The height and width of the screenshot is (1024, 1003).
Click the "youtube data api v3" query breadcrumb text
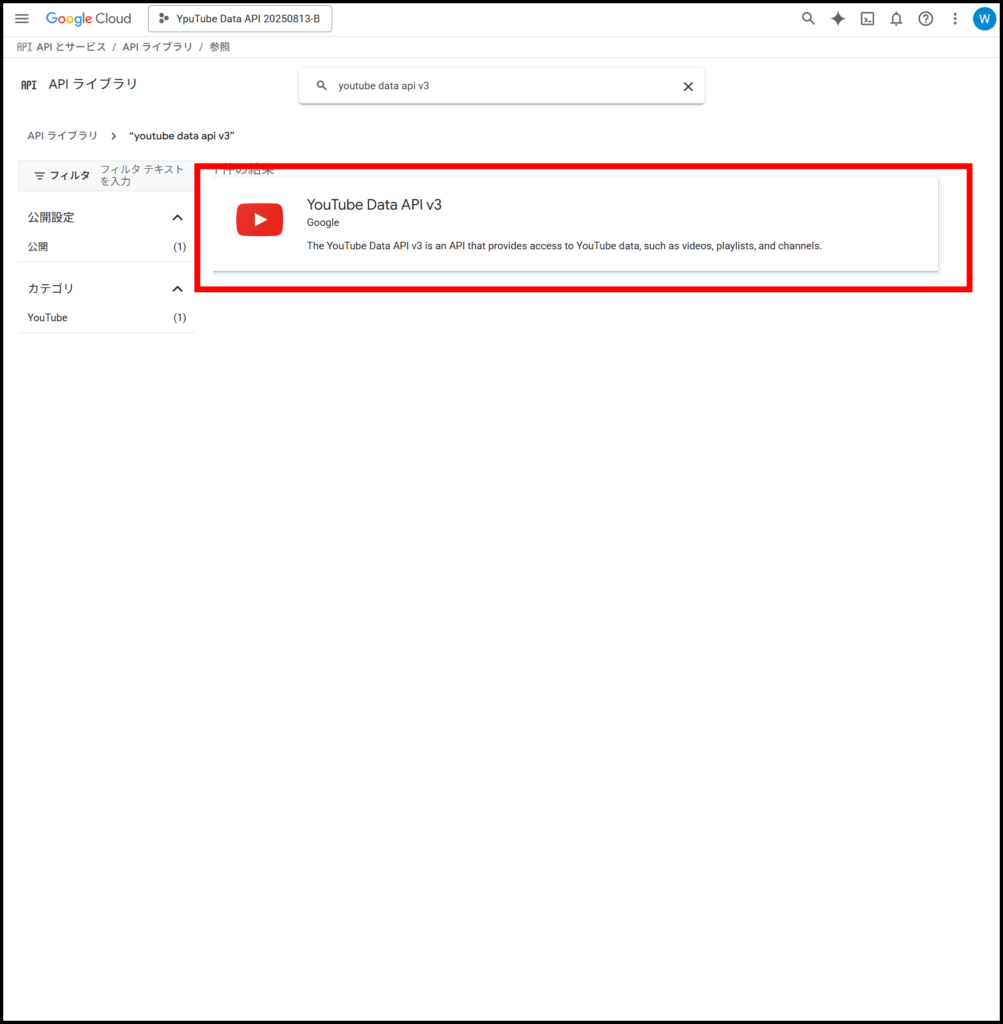point(182,136)
